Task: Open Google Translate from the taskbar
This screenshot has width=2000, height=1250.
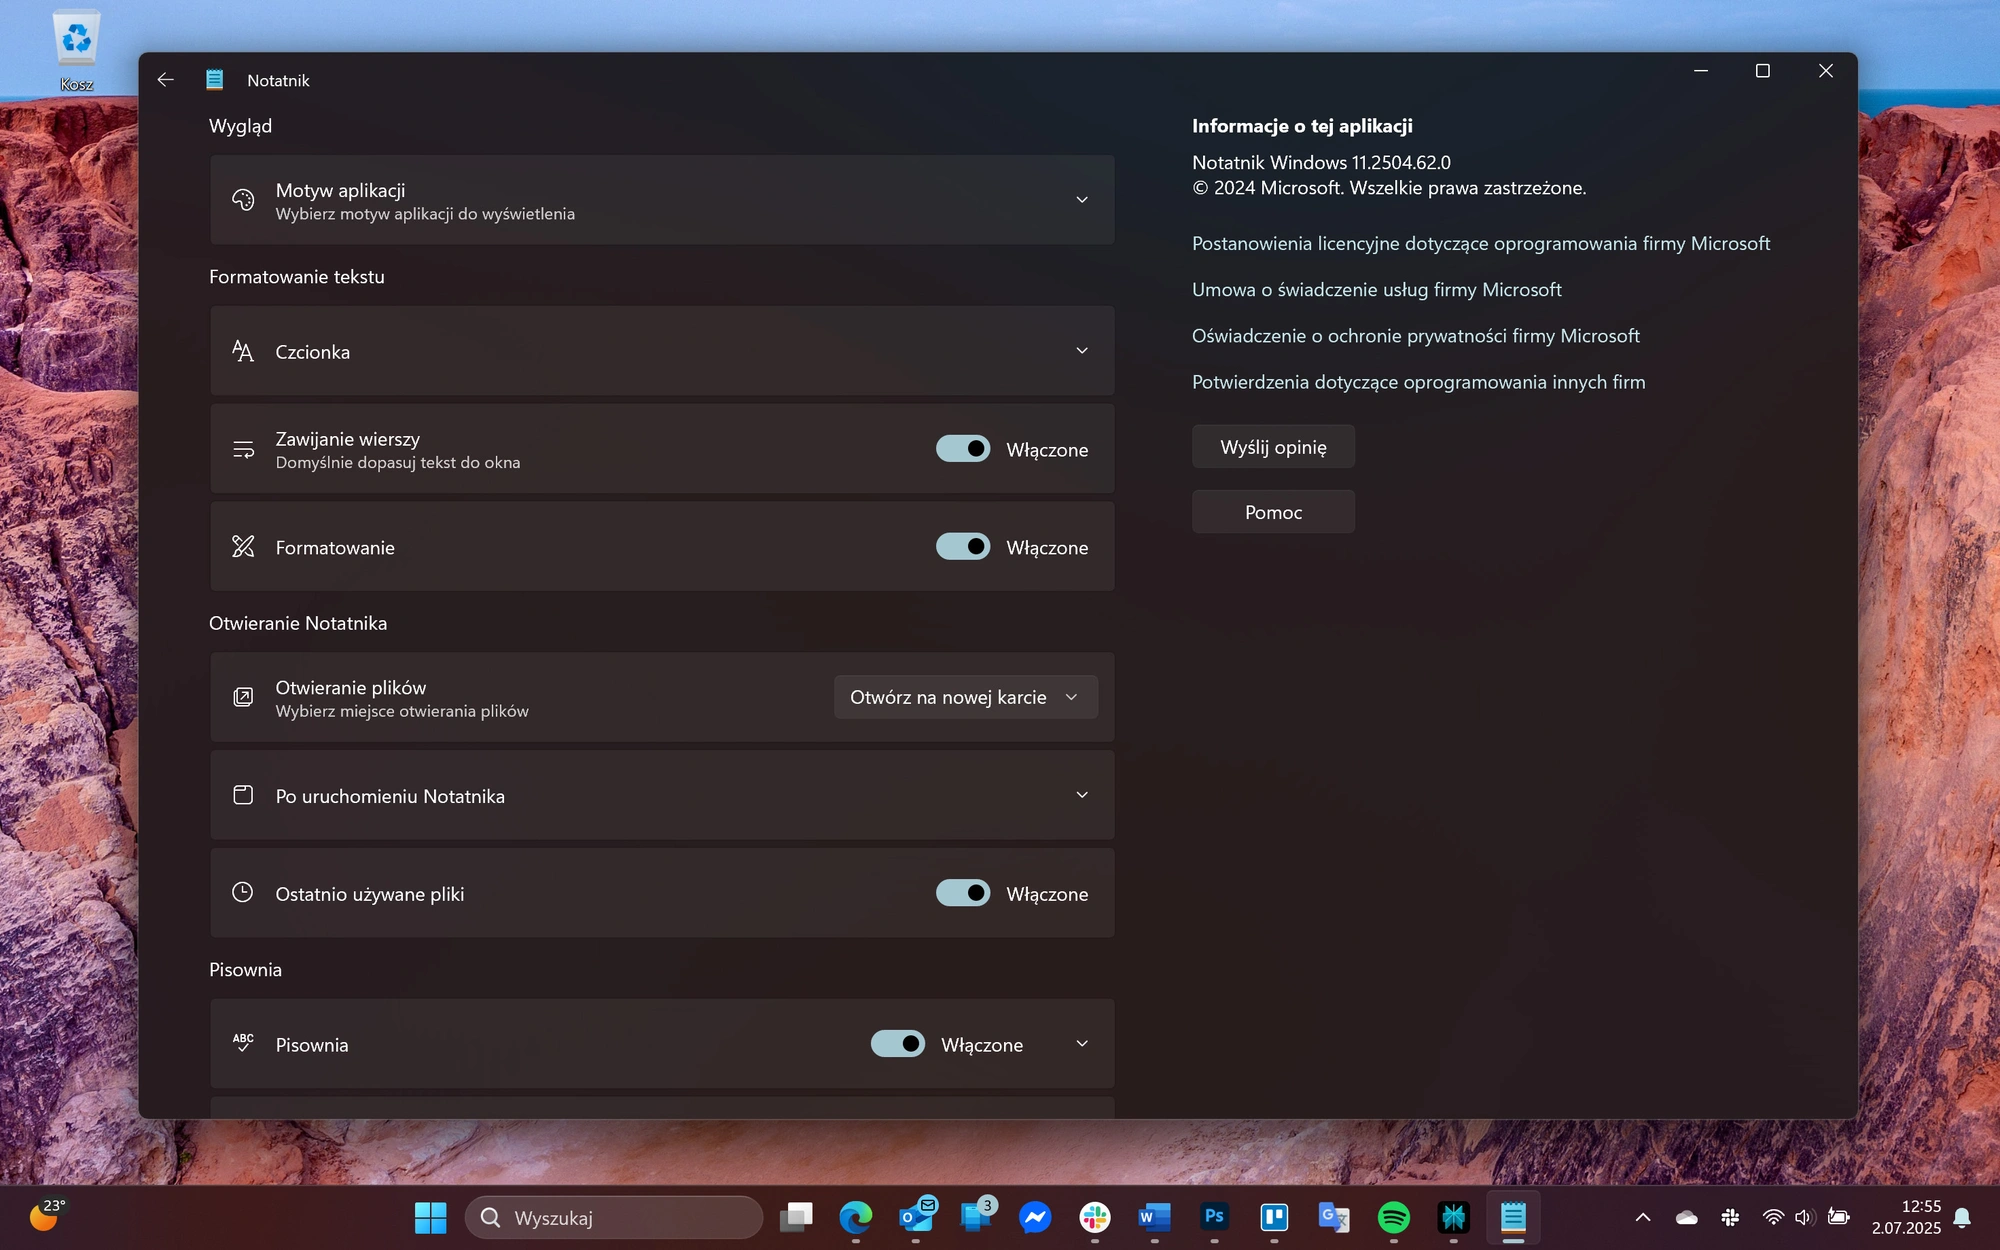Action: click(1334, 1217)
